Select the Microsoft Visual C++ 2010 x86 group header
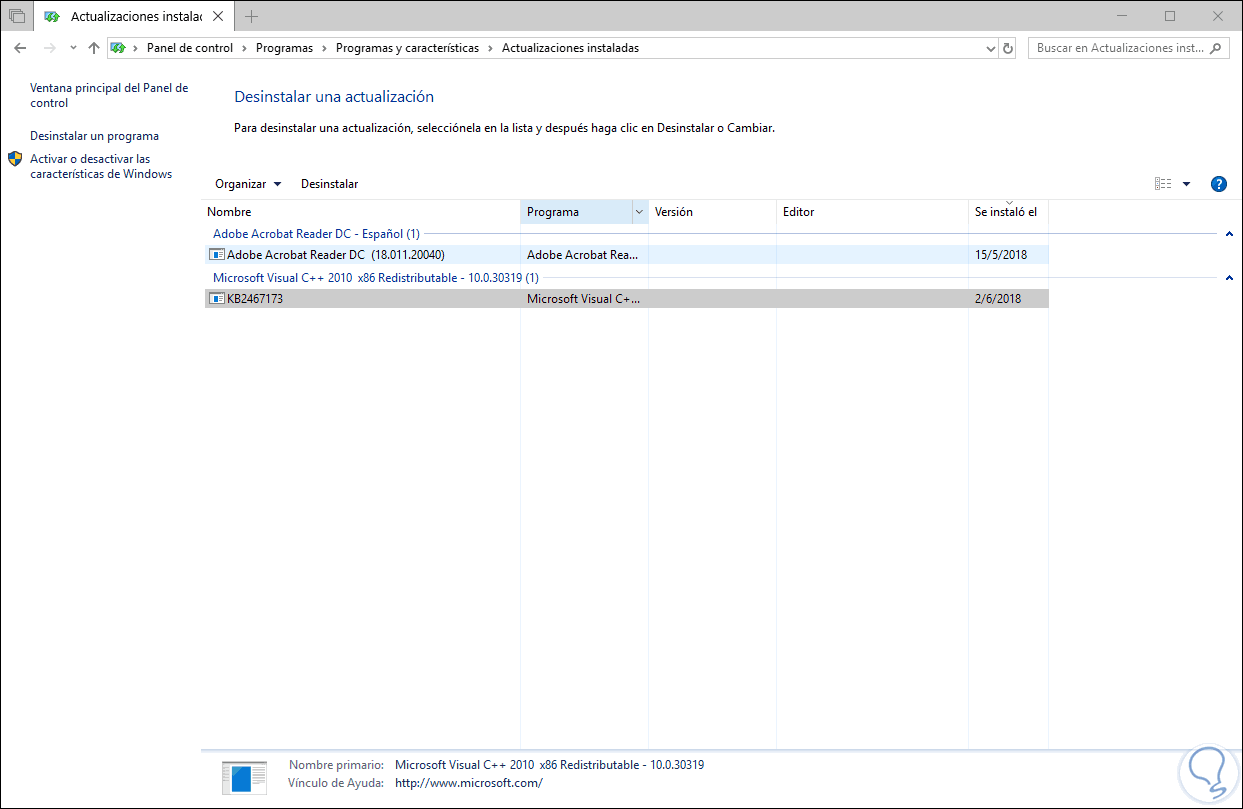Viewport: 1243px width, 809px height. pos(375,278)
